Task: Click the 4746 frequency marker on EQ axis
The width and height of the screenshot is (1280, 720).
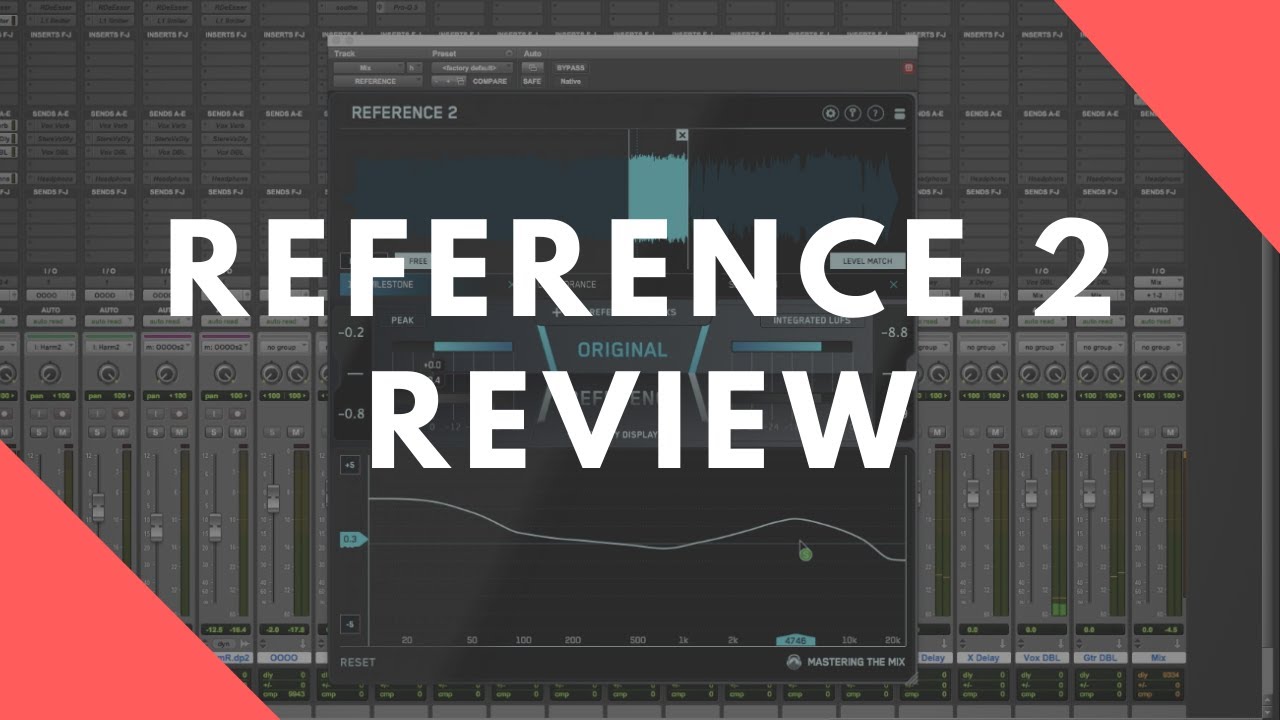Action: coord(796,640)
